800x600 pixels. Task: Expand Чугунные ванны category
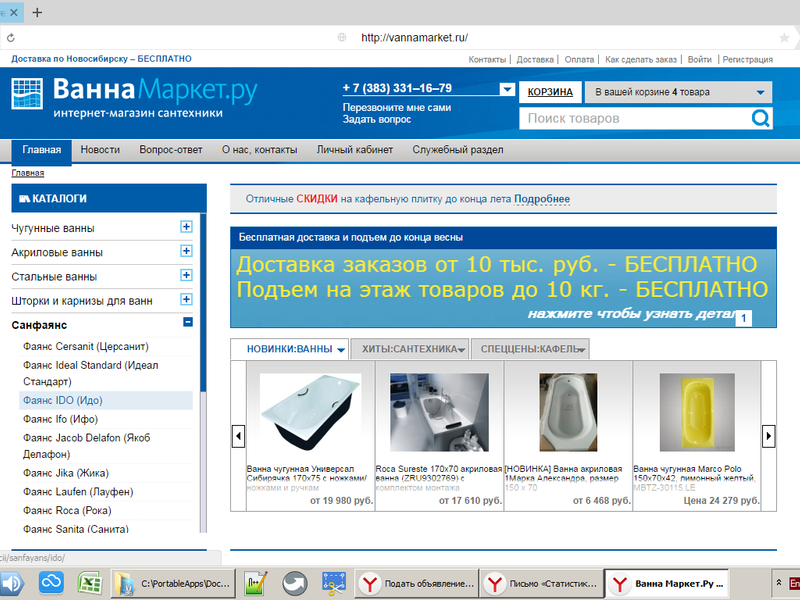pos(186,227)
